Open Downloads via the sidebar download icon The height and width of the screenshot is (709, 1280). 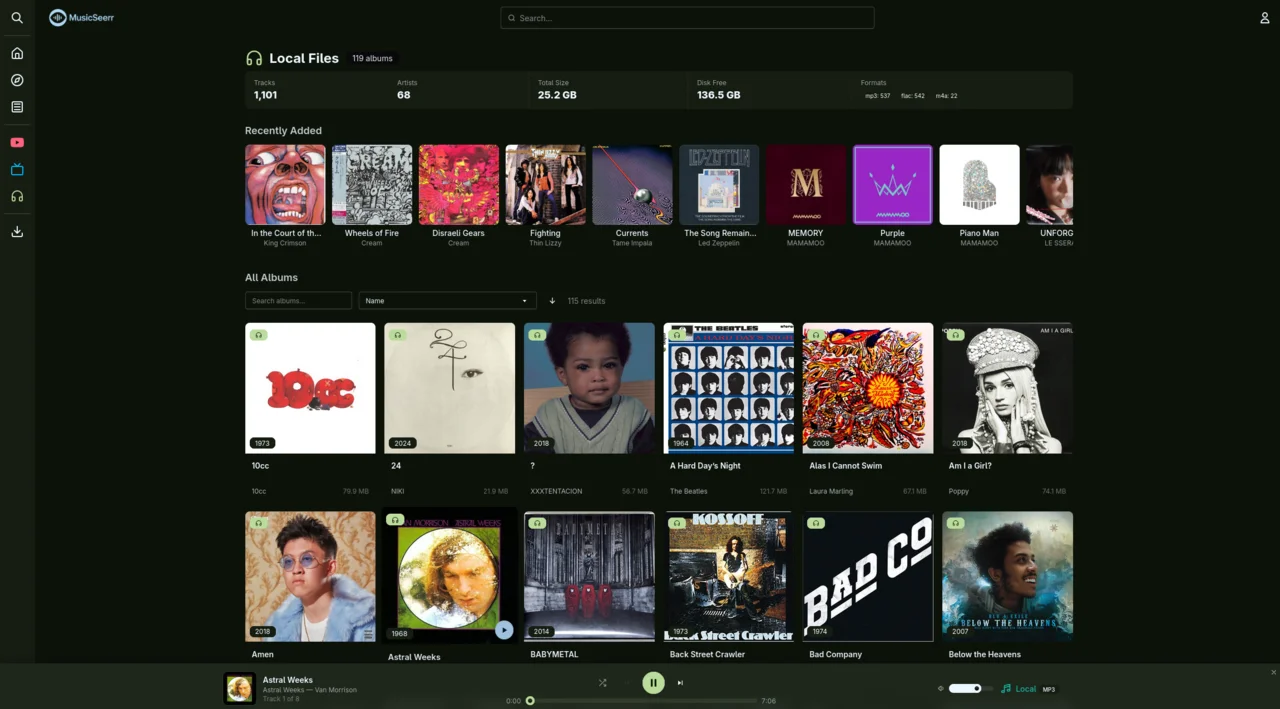[x=16, y=231]
